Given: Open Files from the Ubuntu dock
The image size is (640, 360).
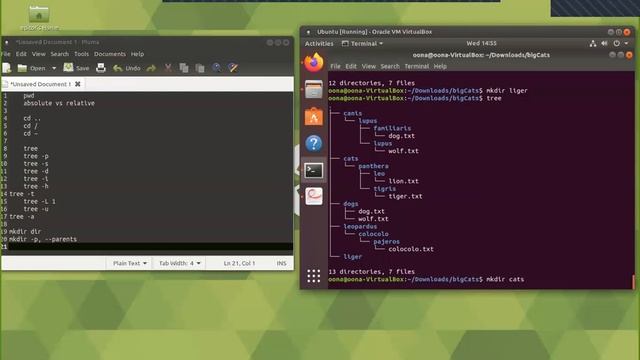Looking at the screenshot, I should coord(313,89).
